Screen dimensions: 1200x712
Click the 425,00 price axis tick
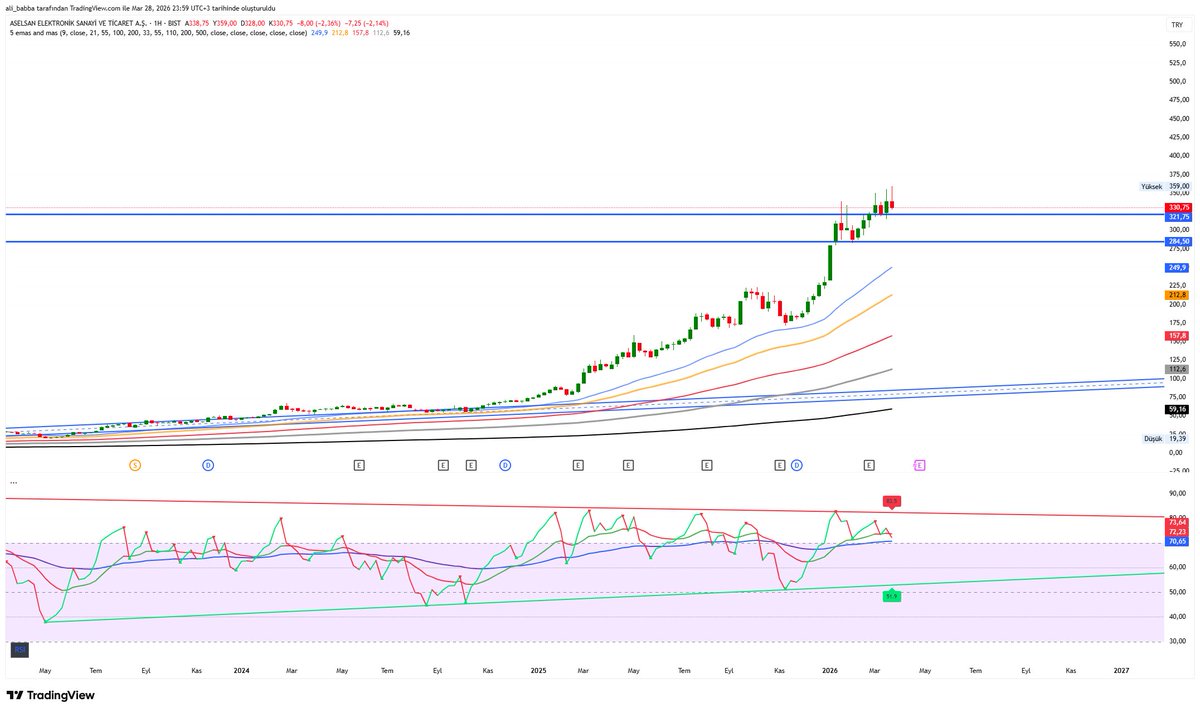[x=1178, y=137]
